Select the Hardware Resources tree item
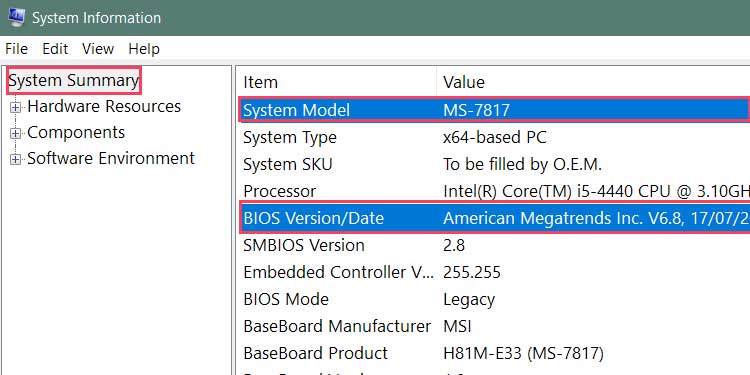 [104, 106]
